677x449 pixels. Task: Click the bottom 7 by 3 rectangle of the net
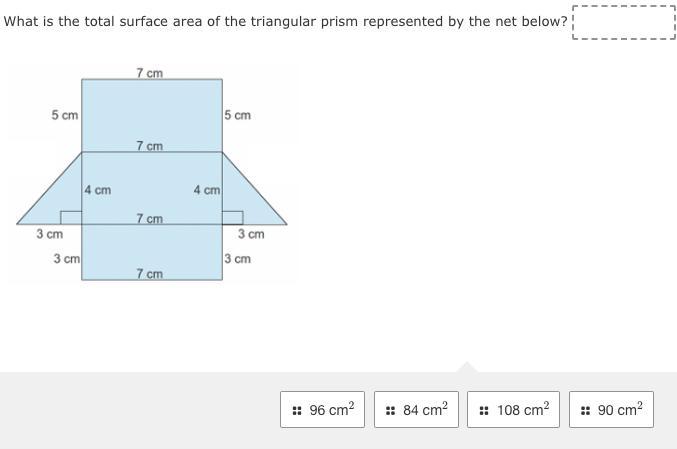[152, 252]
